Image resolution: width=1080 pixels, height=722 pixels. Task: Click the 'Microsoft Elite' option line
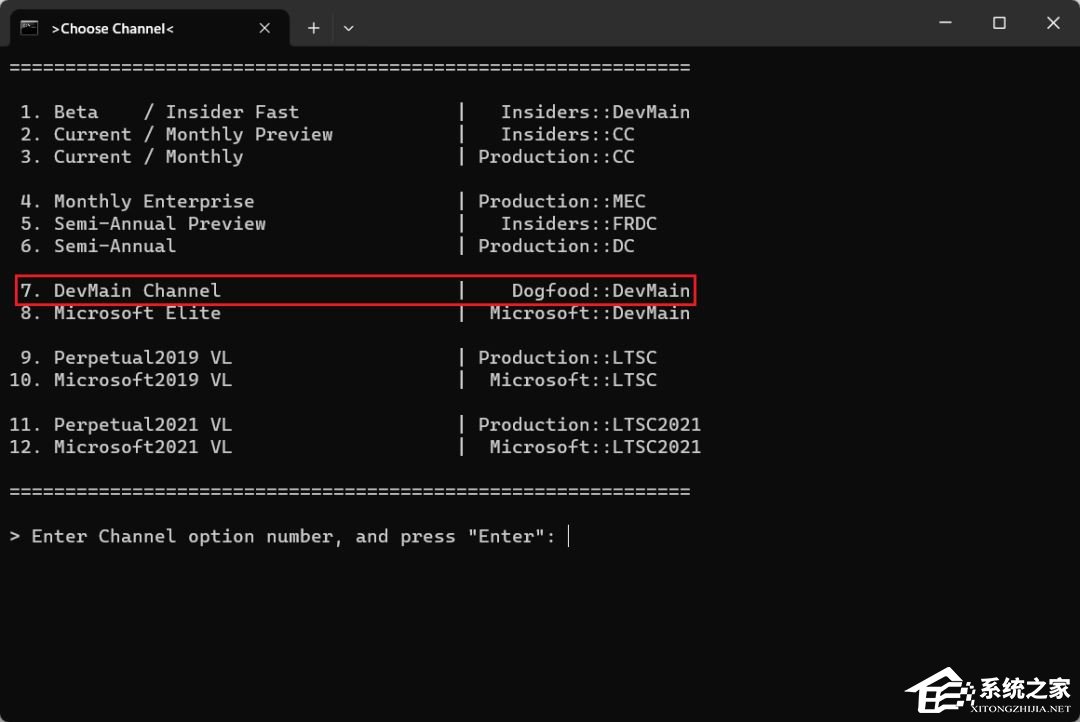[355, 313]
